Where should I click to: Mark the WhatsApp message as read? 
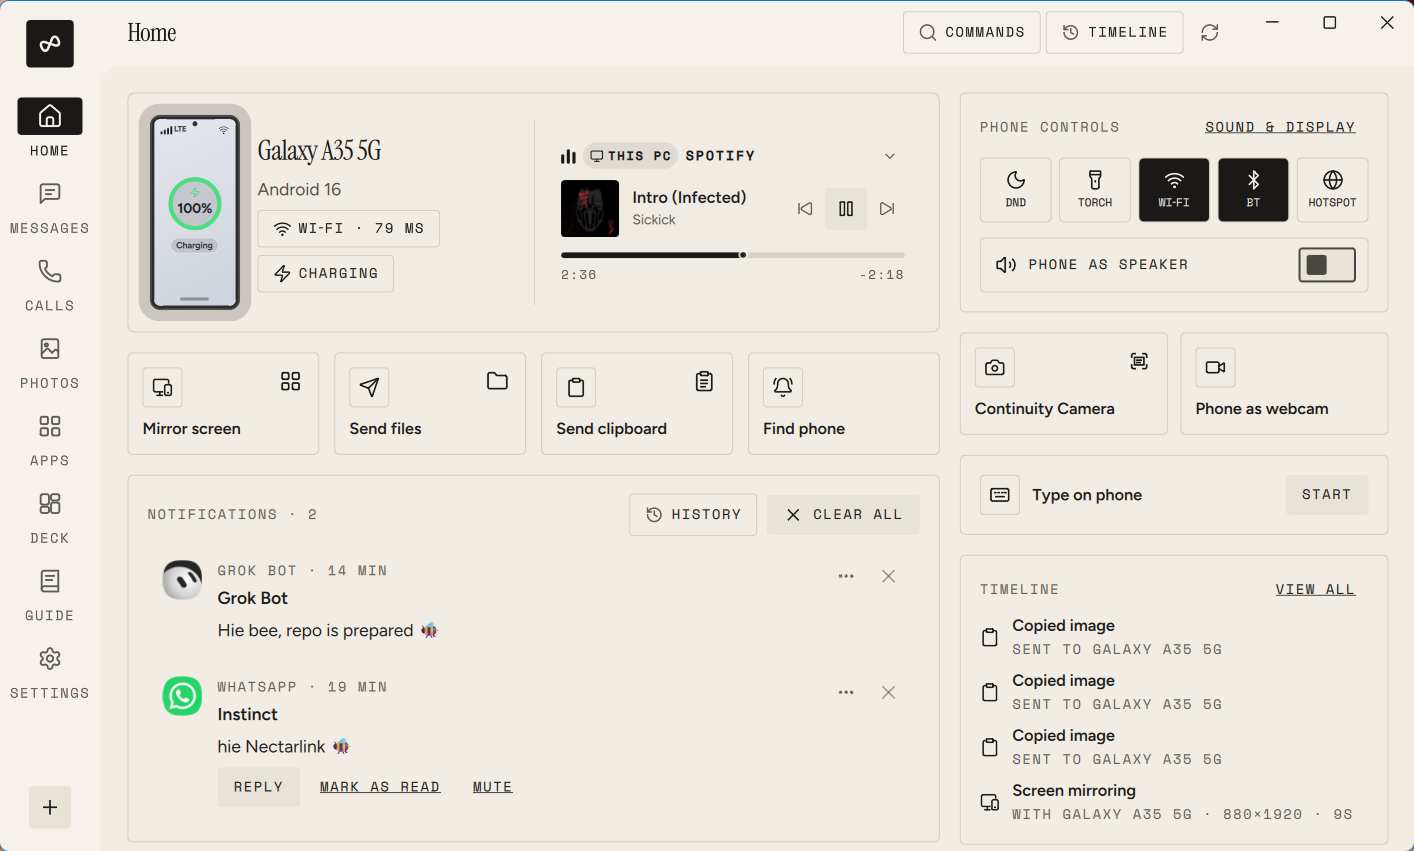(x=380, y=787)
